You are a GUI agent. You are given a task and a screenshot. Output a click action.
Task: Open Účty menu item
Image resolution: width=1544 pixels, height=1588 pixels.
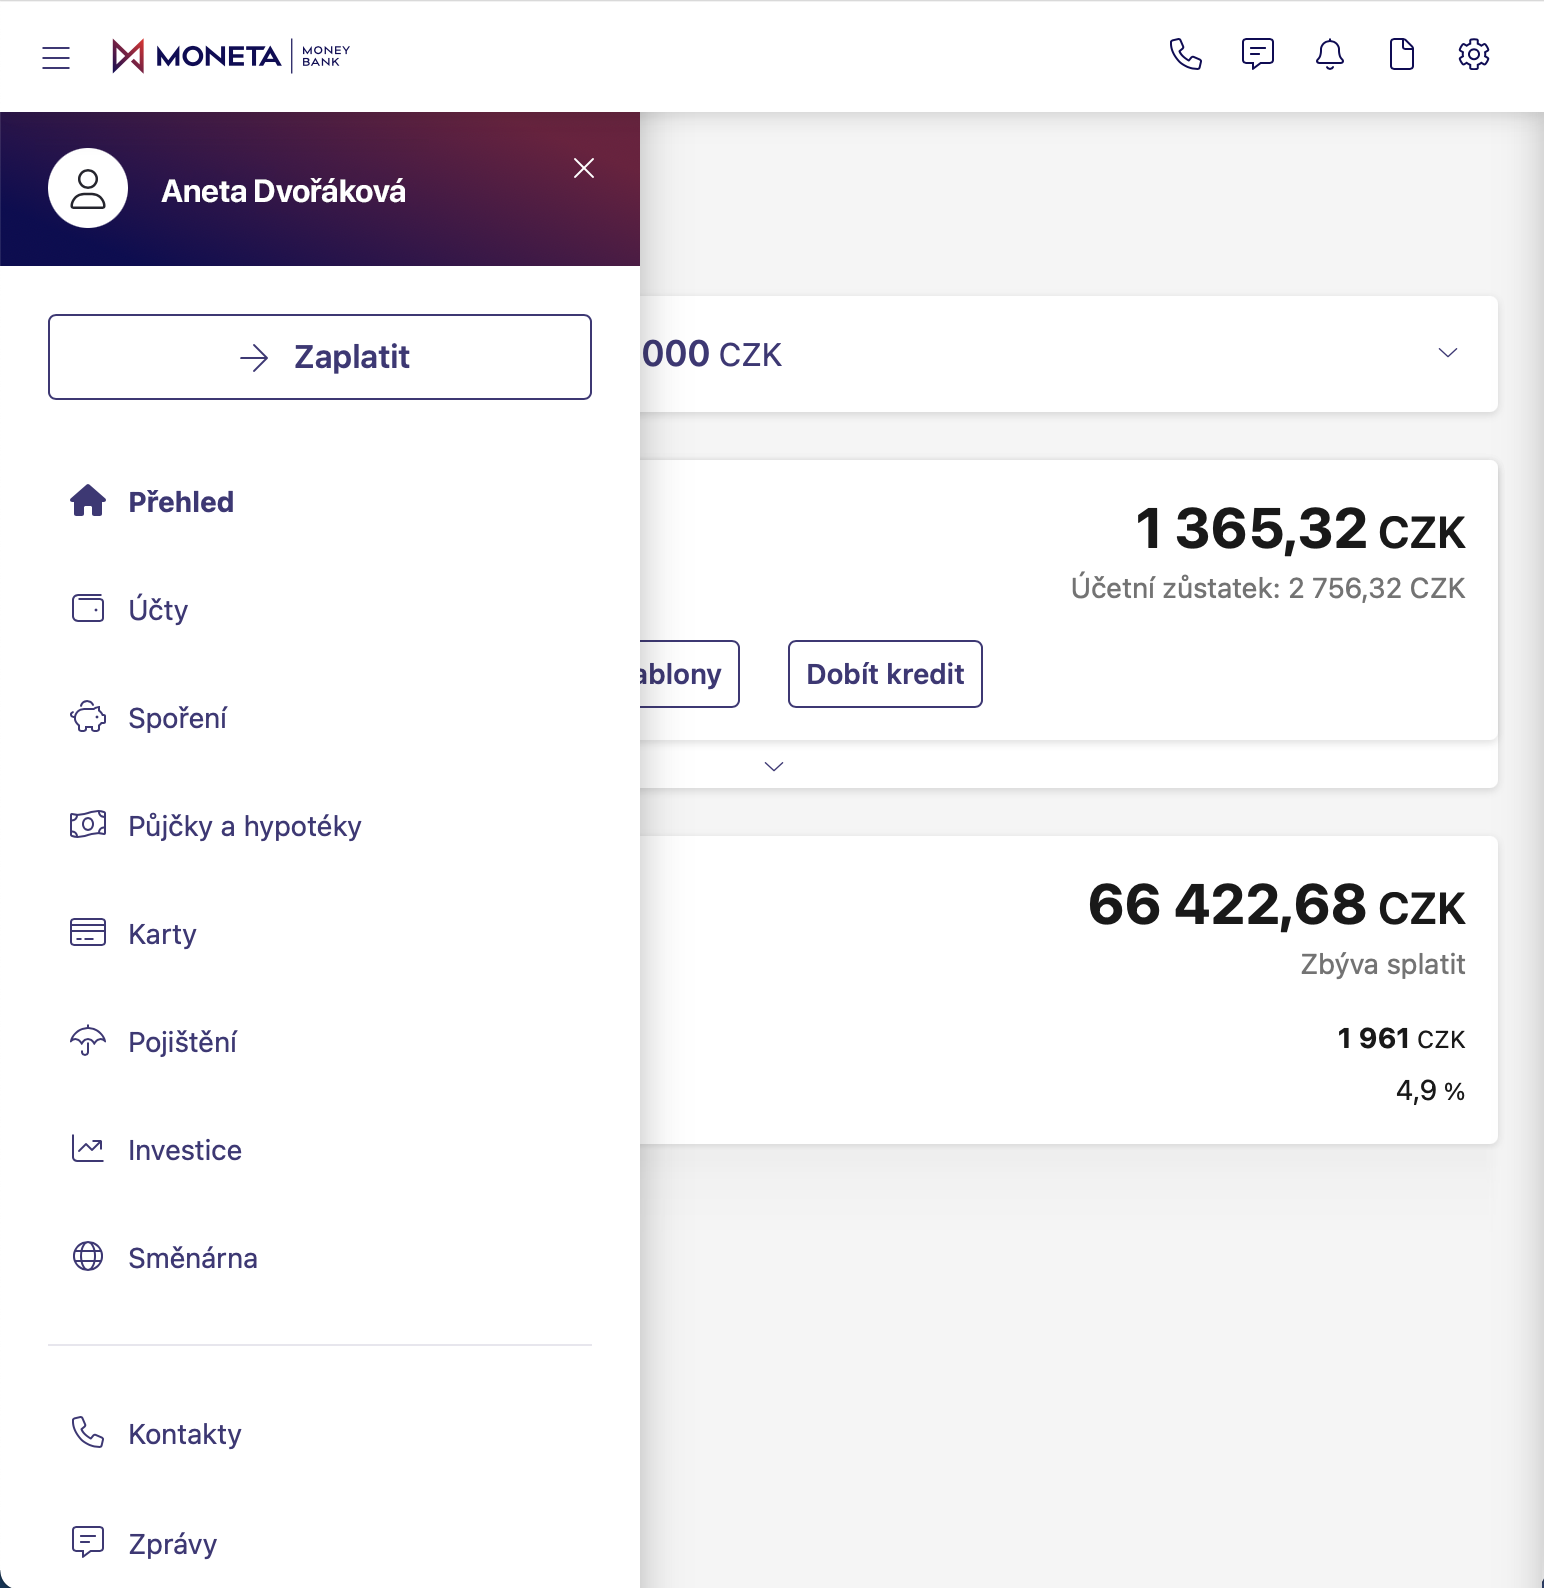point(158,610)
